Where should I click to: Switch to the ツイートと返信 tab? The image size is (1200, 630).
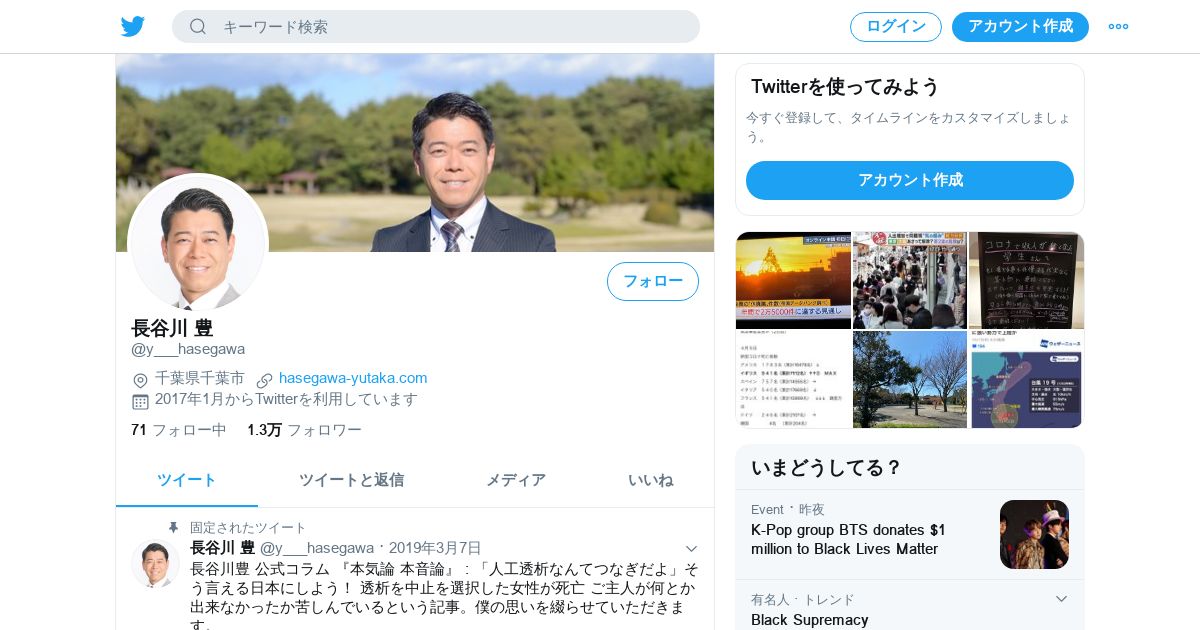pos(352,480)
